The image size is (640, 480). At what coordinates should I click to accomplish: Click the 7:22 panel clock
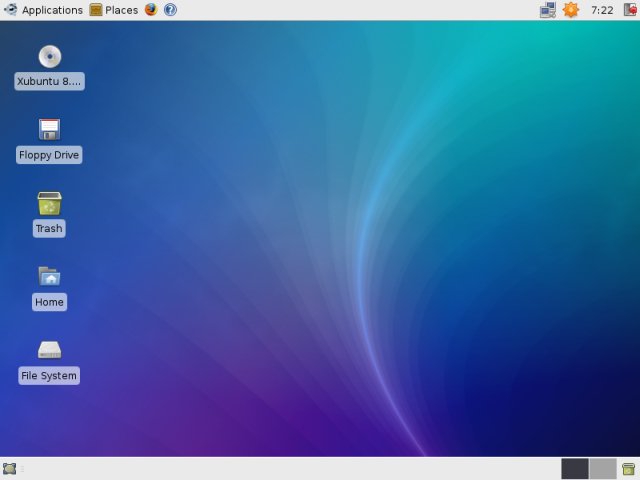[602, 10]
